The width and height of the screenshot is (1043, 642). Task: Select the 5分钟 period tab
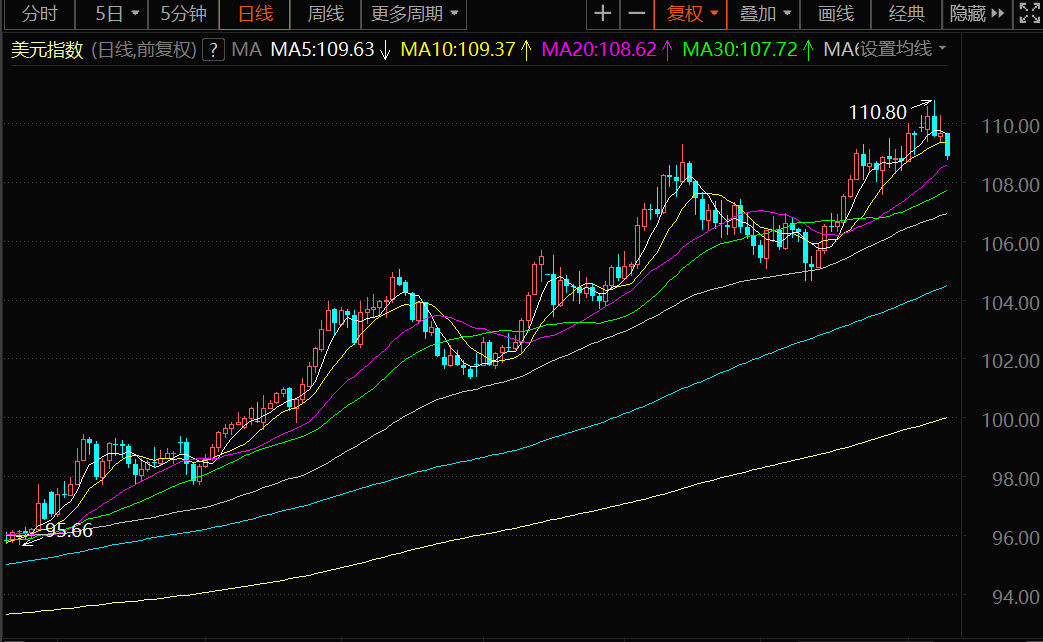coord(183,14)
